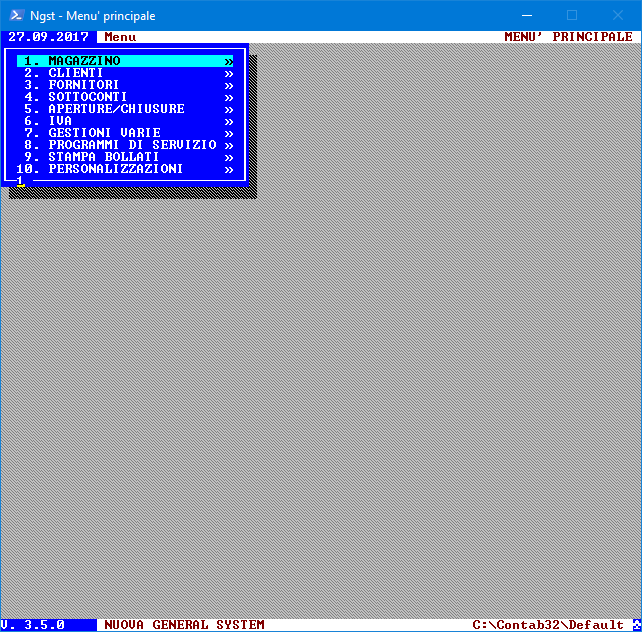Image resolution: width=642 pixels, height=632 pixels.
Task: Click the blue status icon beside C:\Contab32\Default
Action: point(635,625)
